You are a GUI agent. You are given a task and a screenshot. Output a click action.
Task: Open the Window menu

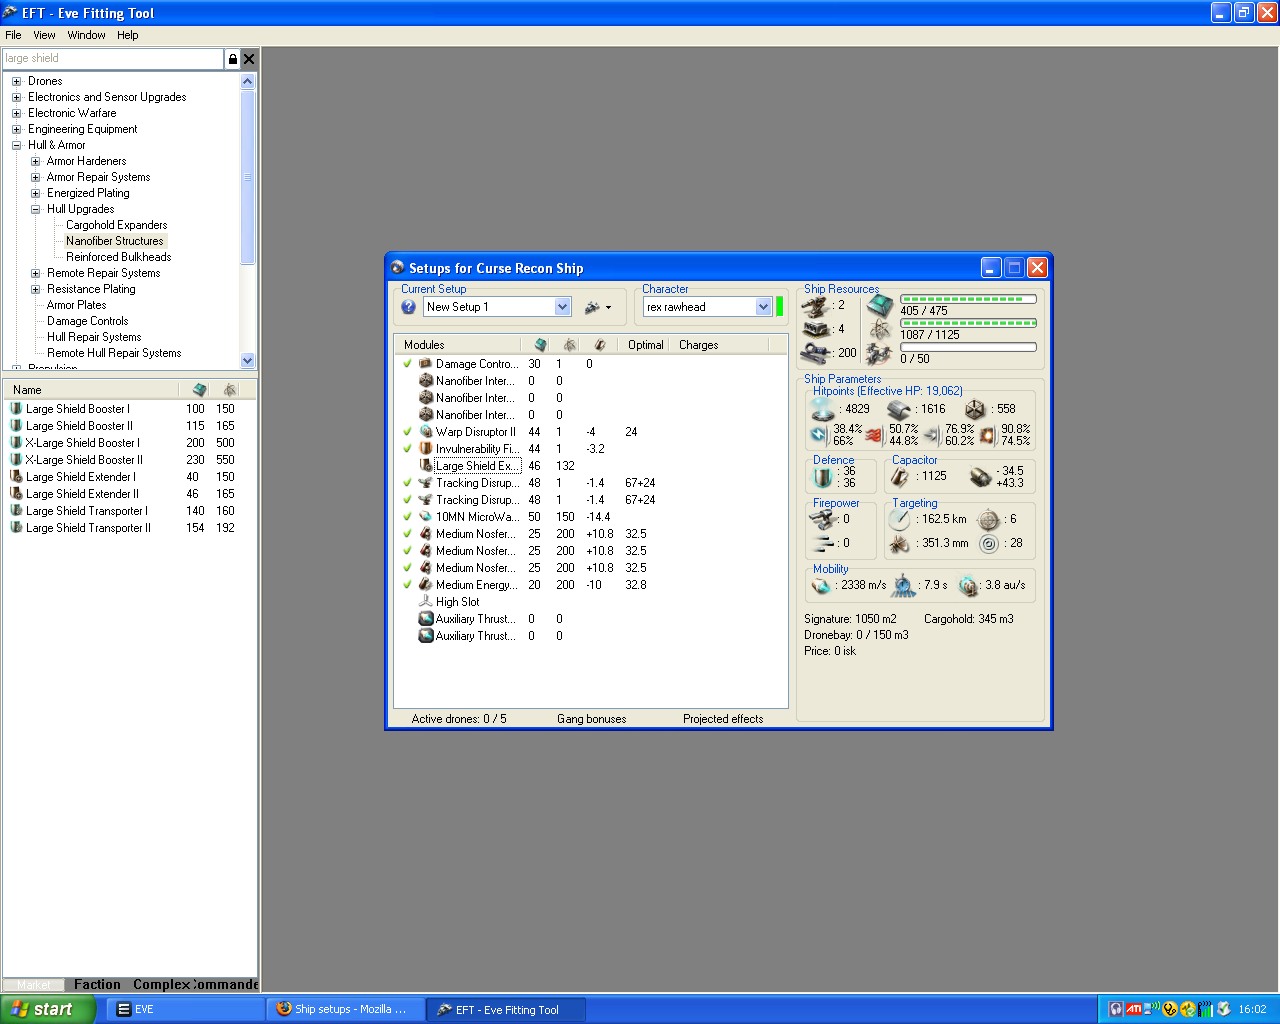click(86, 35)
